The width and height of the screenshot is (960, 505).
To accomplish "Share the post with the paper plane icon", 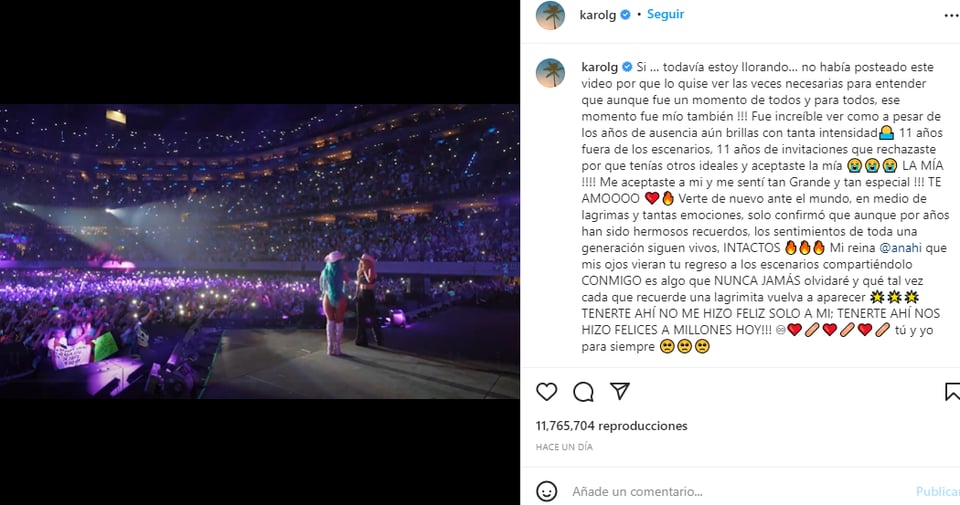I will 620,391.
